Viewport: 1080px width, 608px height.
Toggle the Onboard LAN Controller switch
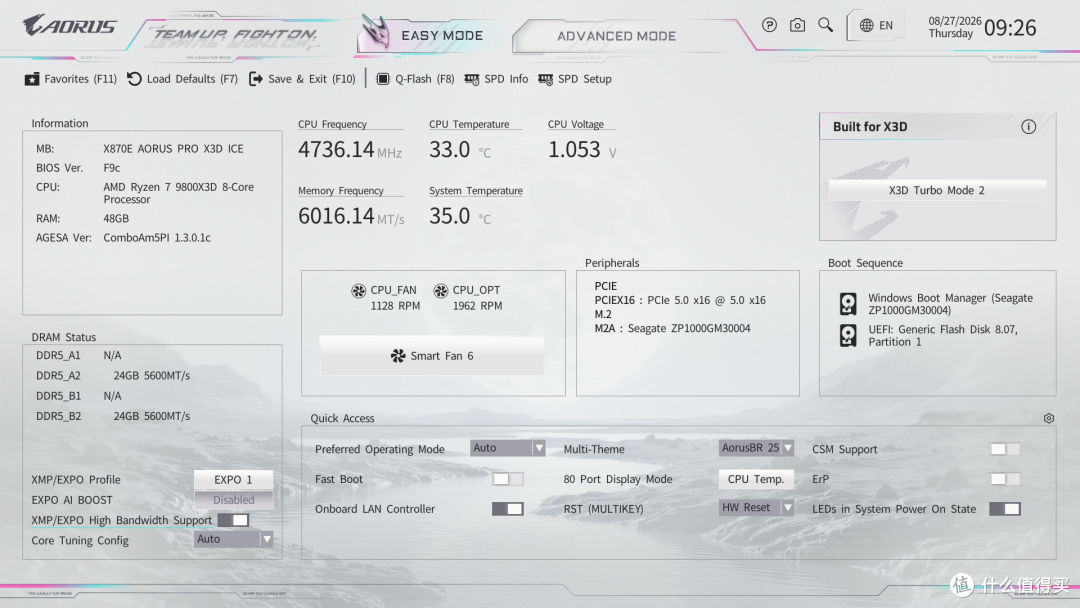pos(508,509)
